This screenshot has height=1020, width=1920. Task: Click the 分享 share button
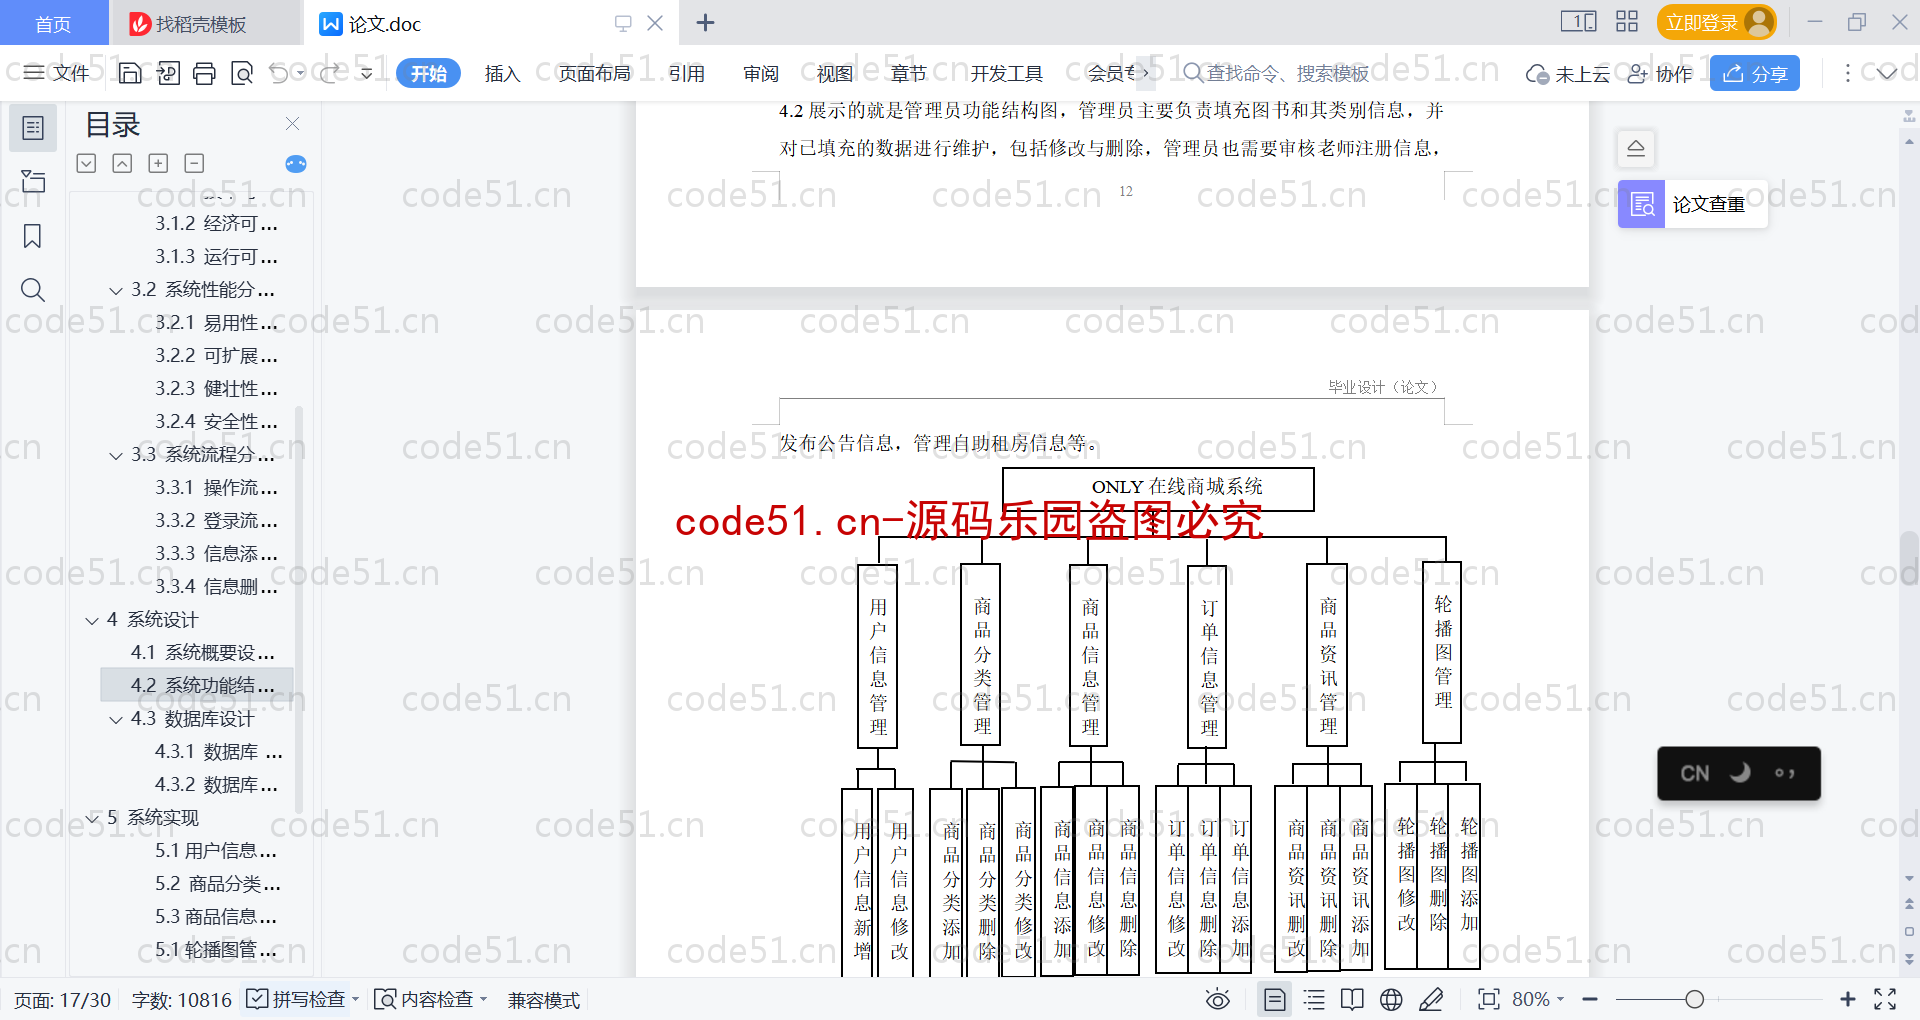[1755, 73]
